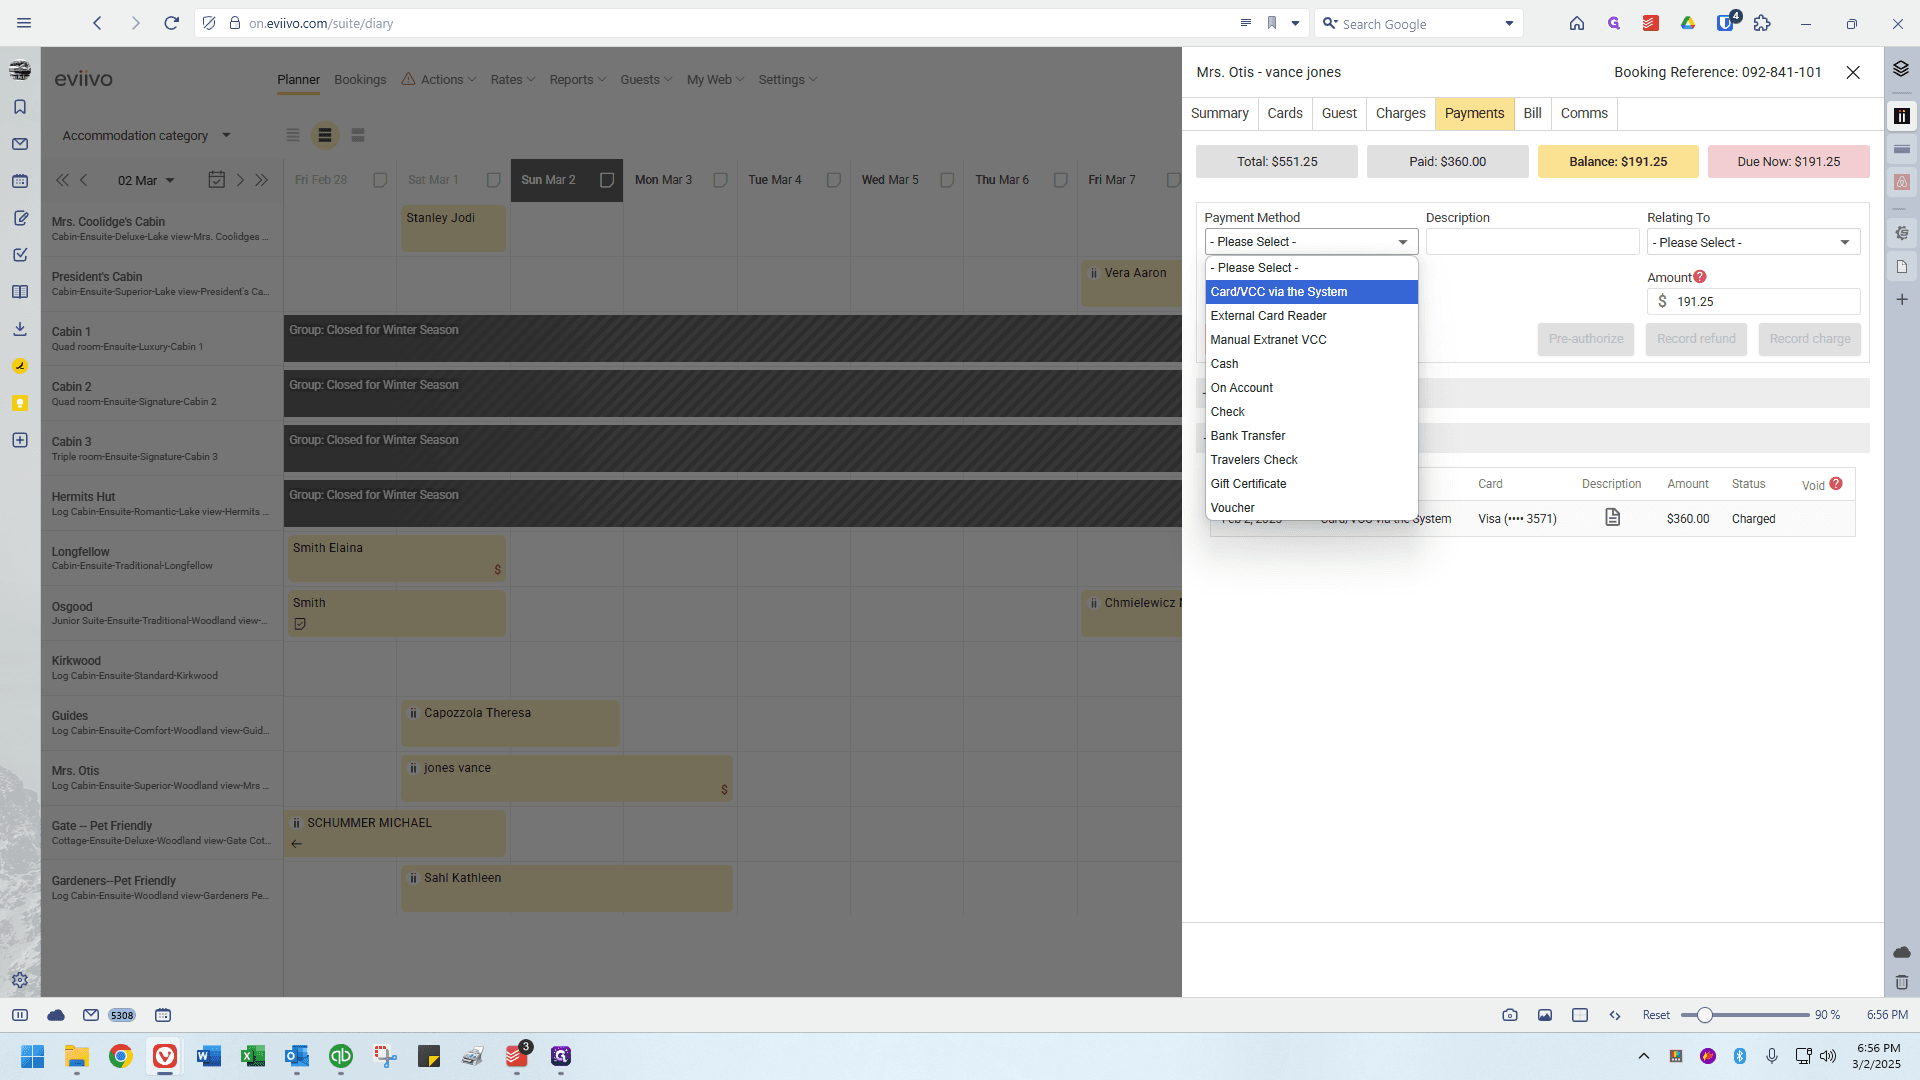Open the 02 Mar date dropdown
Viewport: 1920px width, 1080px height.
point(146,180)
